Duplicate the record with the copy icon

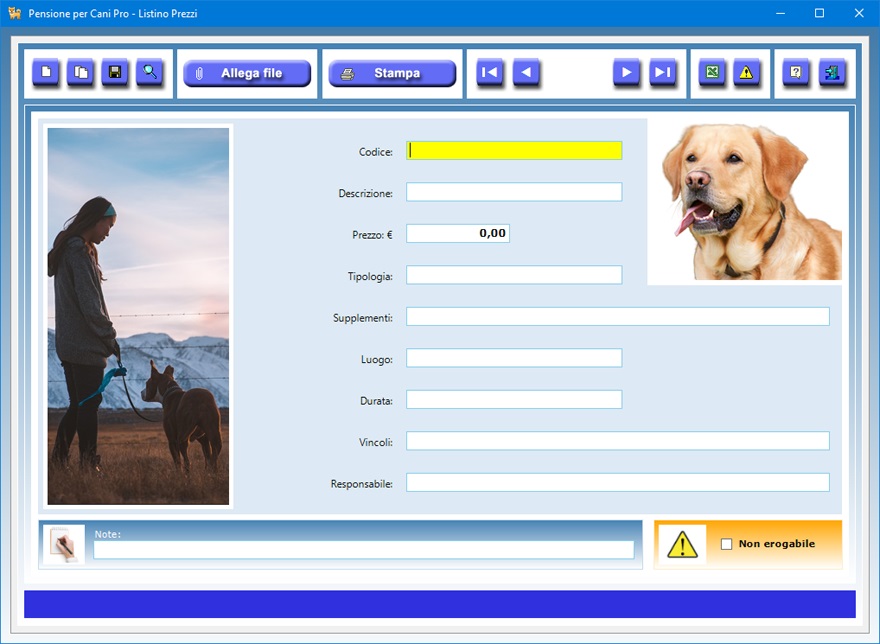81,72
